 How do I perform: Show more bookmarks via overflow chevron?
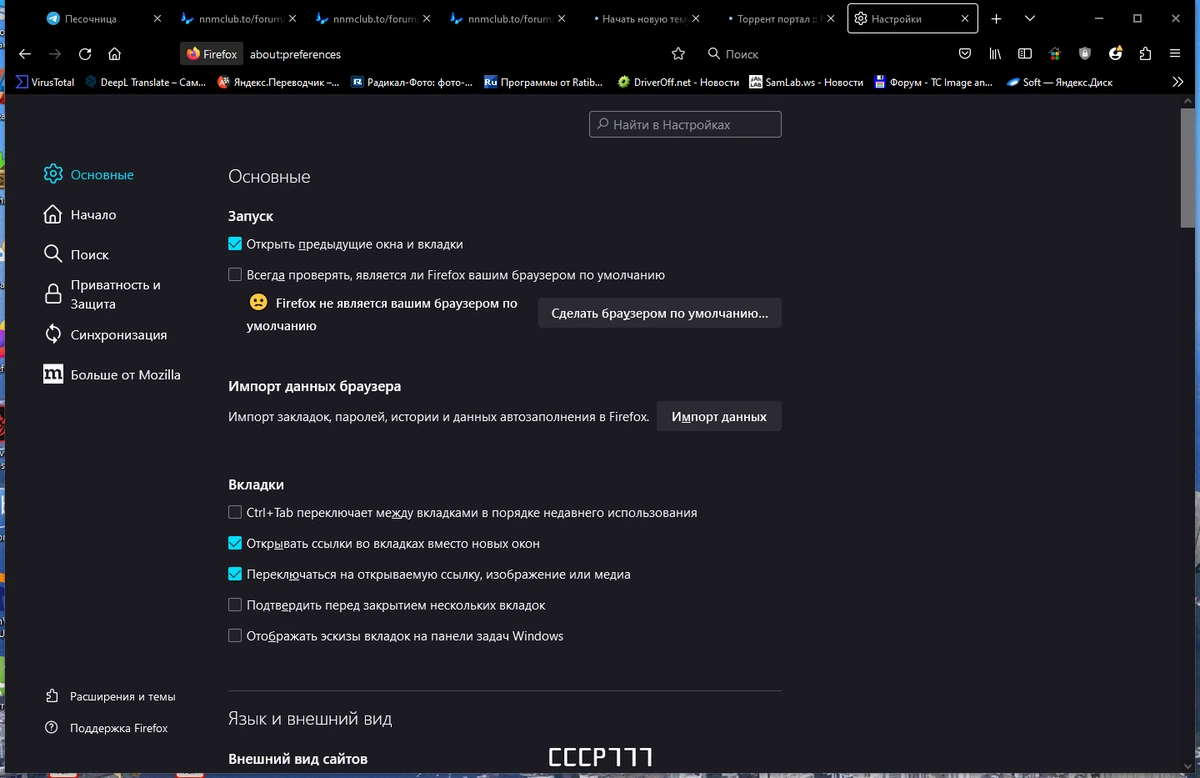coord(1178,82)
